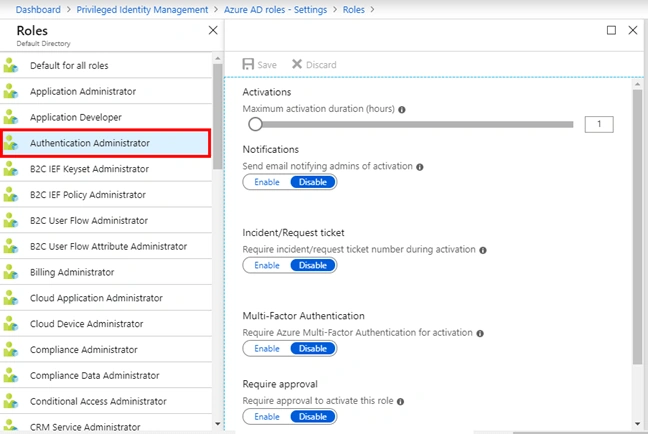Open Roles breadcrumb link
This screenshot has width=648, height=434.
(x=354, y=10)
